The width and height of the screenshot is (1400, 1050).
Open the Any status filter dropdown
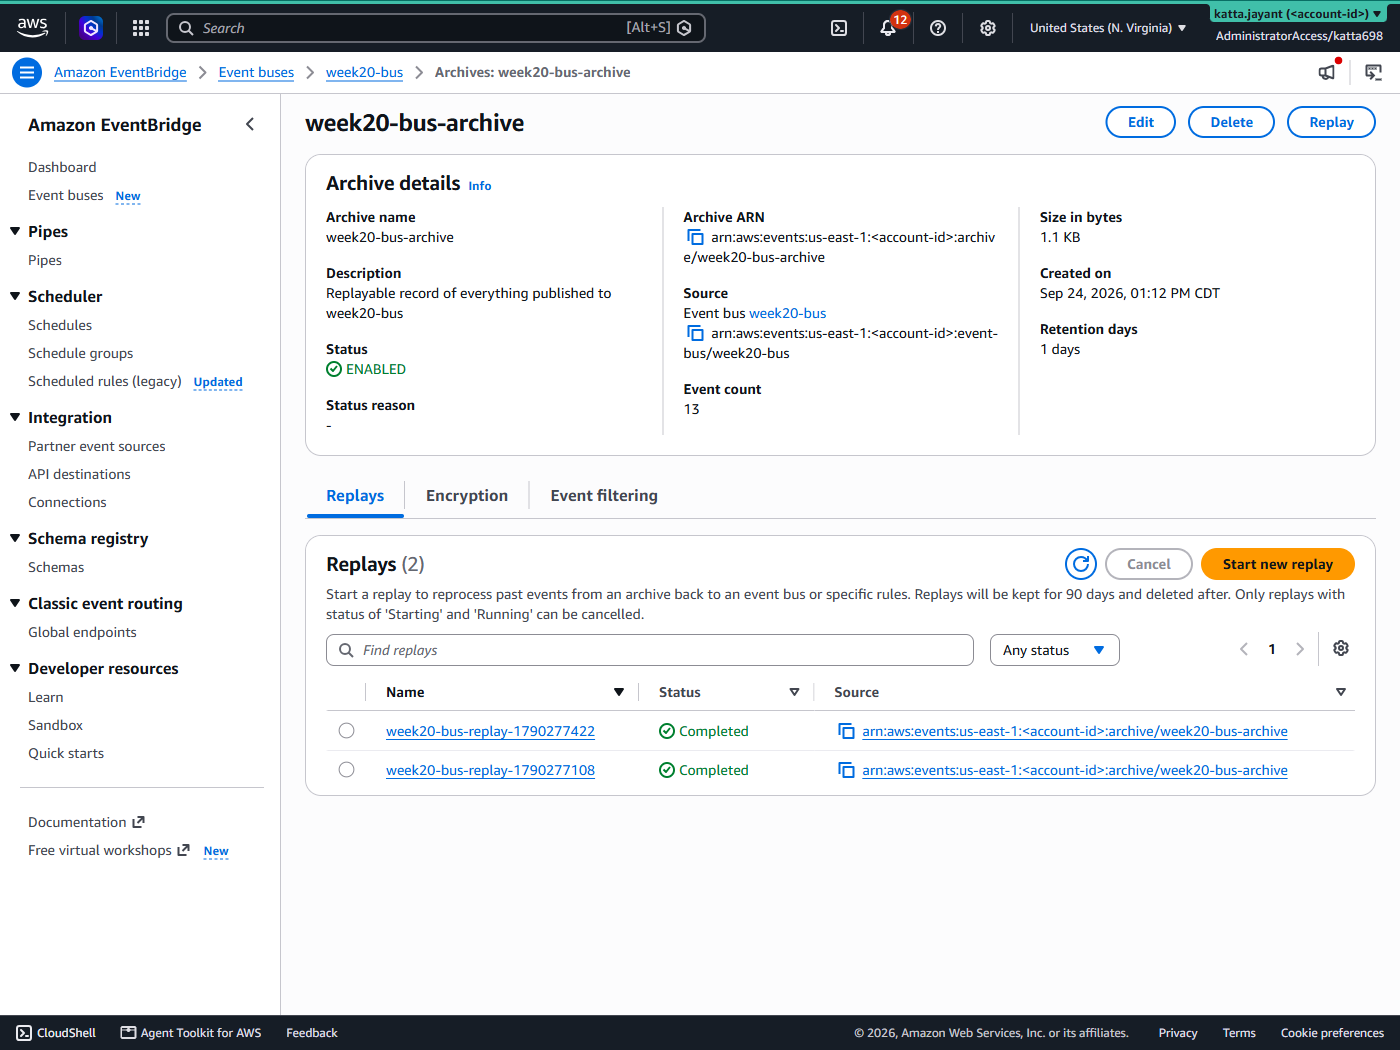click(1054, 650)
